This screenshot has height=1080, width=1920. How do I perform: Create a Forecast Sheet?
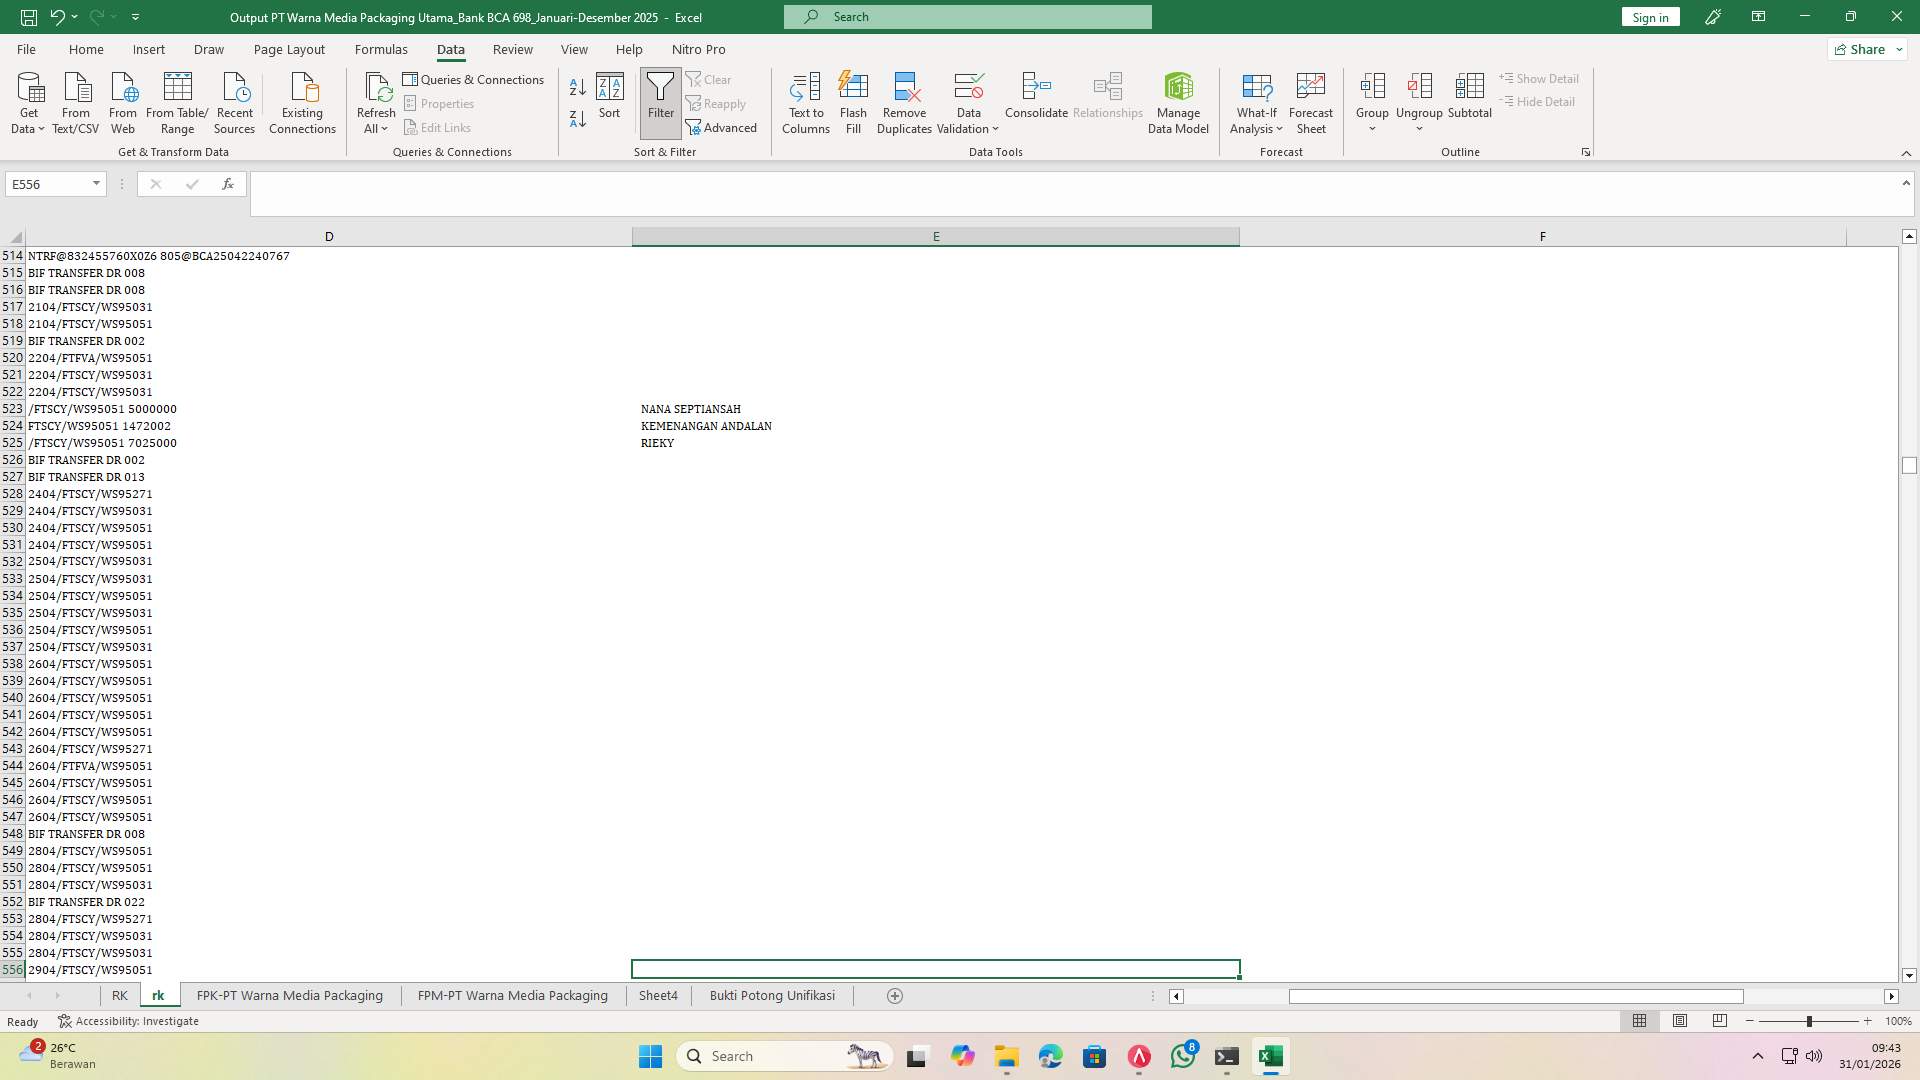pos(1310,100)
